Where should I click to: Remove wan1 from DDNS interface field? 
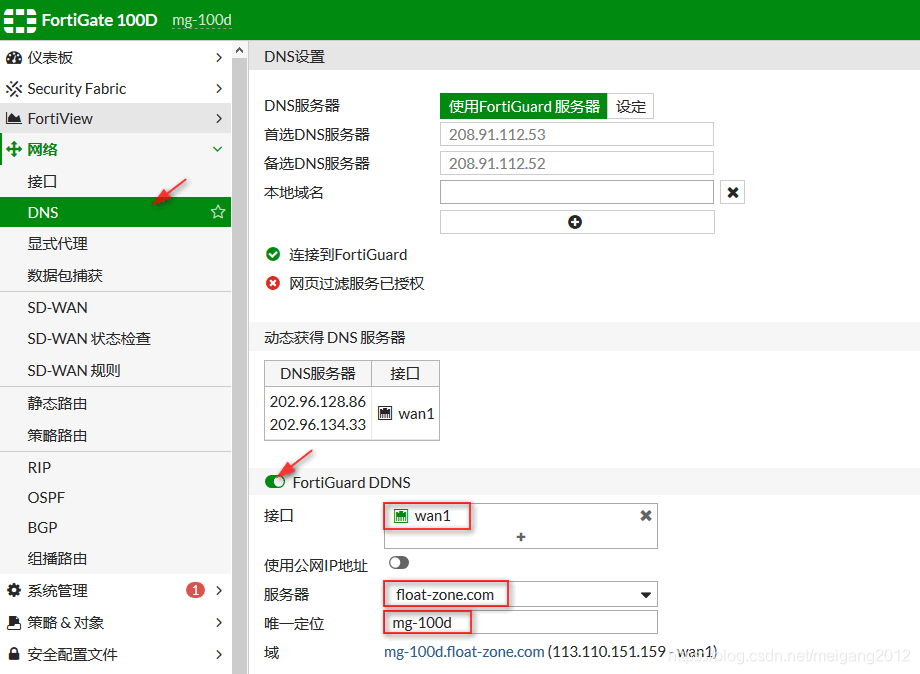(645, 516)
